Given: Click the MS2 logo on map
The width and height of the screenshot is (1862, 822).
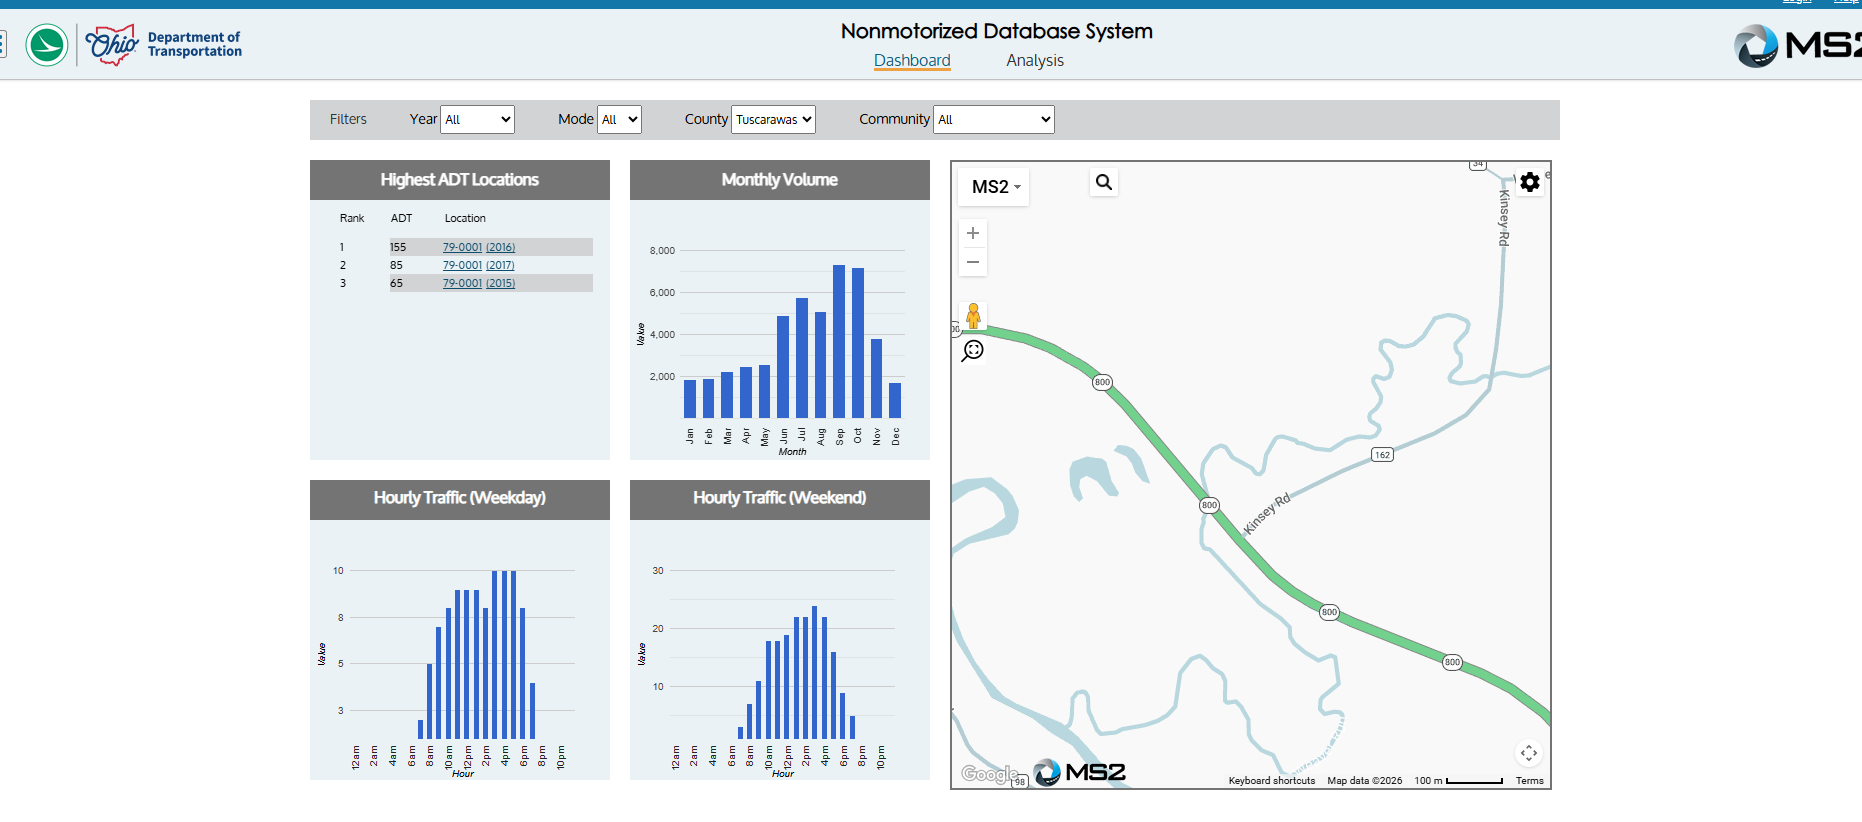Looking at the screenshot, I should (x=1080, y=772).
